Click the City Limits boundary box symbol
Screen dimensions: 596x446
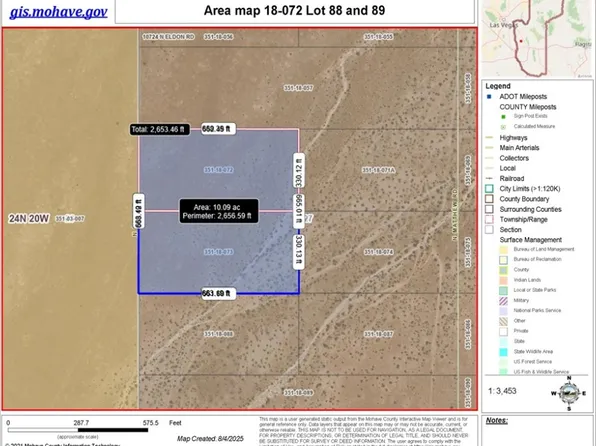(x=489, y=189)
